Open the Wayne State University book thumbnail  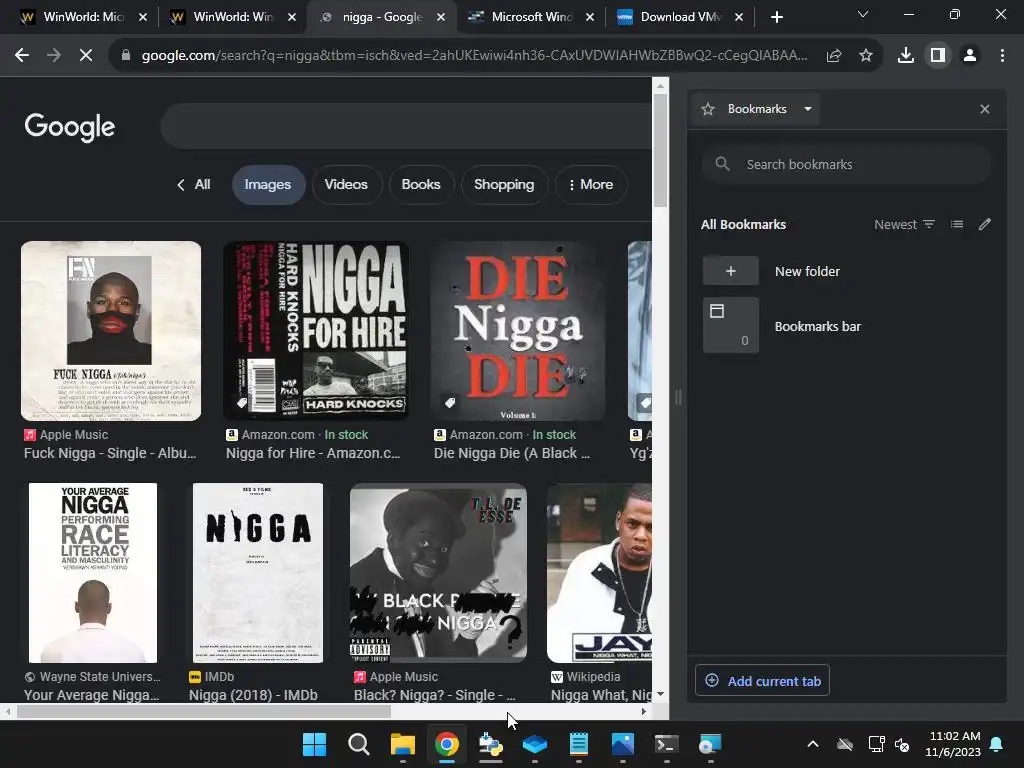point(93,573)
